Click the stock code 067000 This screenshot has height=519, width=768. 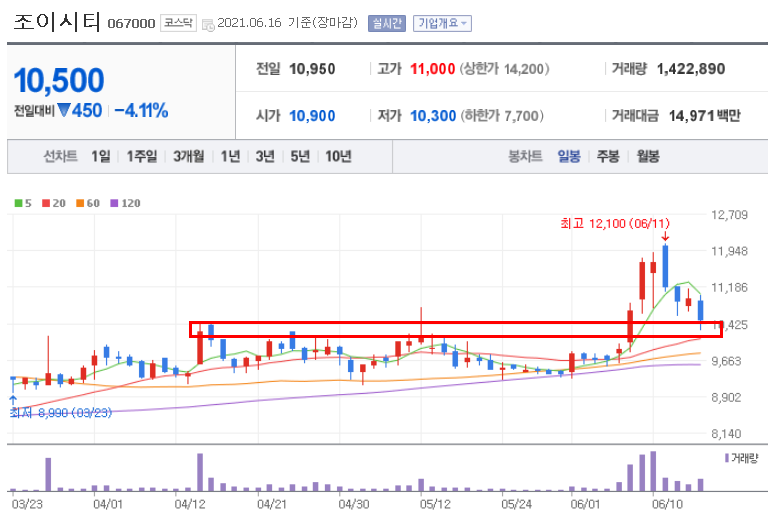pyautogui.click(x=131, y=24)
